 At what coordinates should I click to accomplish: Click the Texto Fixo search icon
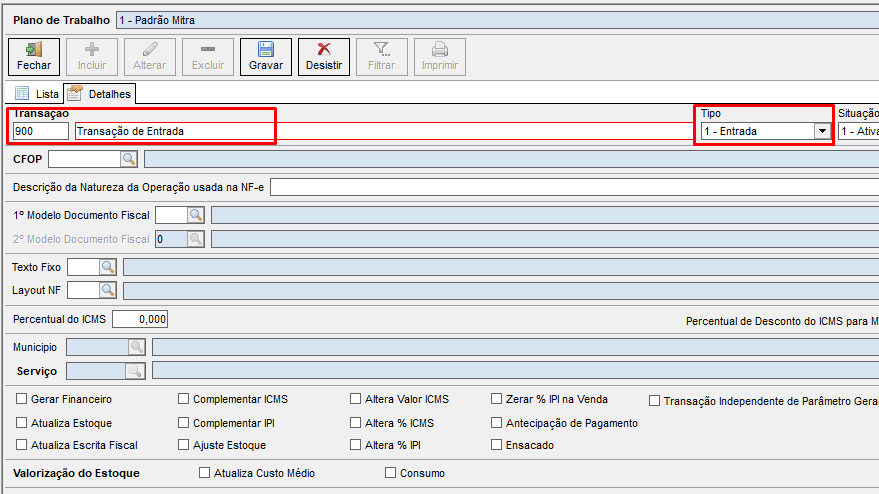(x=107, y=267)
